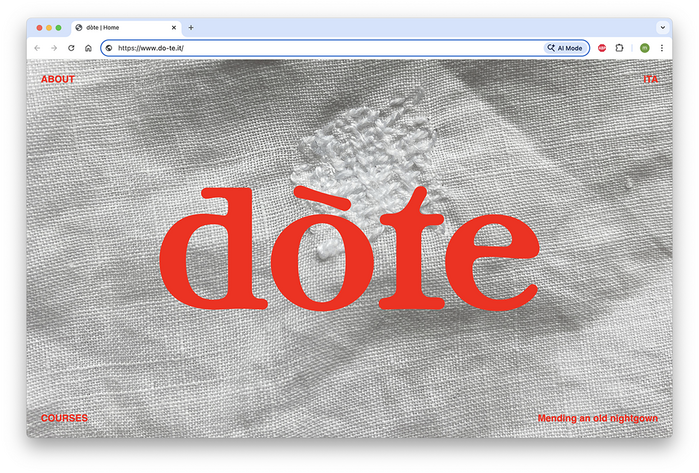
Task: Open the ABOUT page link
Action: 58,78
